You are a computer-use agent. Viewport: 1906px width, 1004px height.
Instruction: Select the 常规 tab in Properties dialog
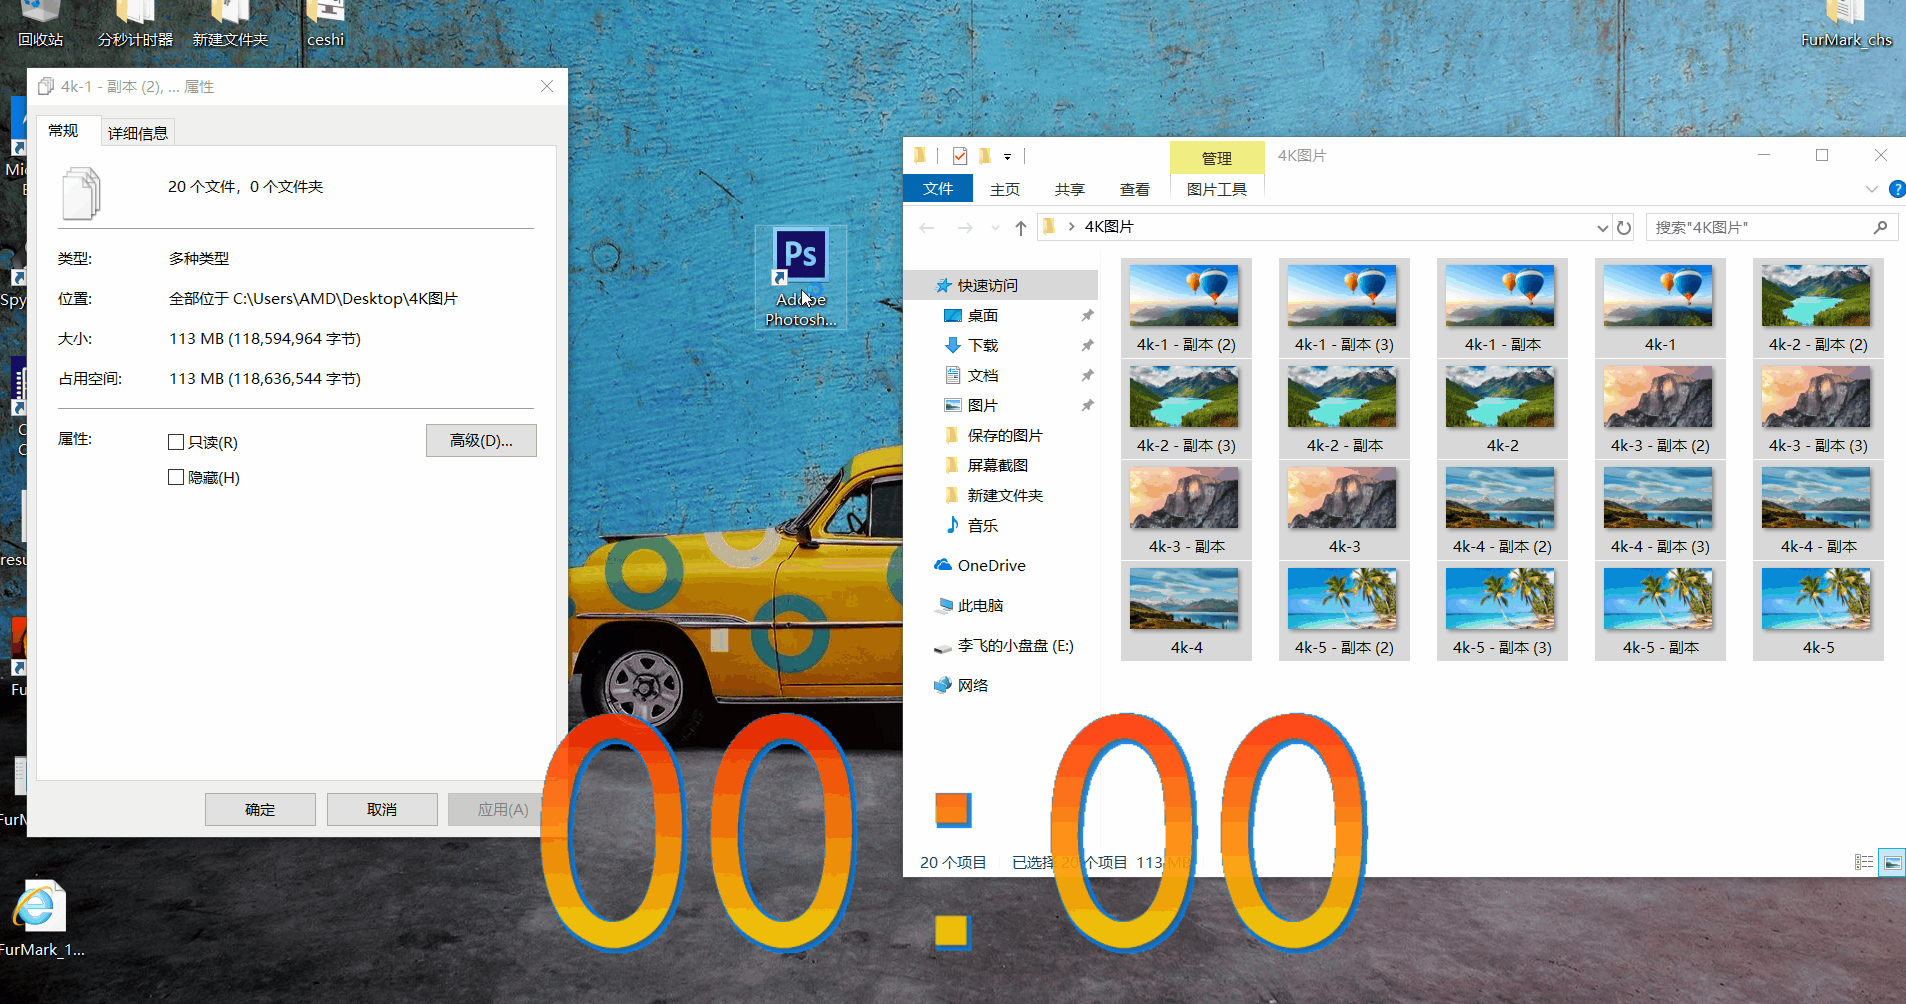pos(63,131)
